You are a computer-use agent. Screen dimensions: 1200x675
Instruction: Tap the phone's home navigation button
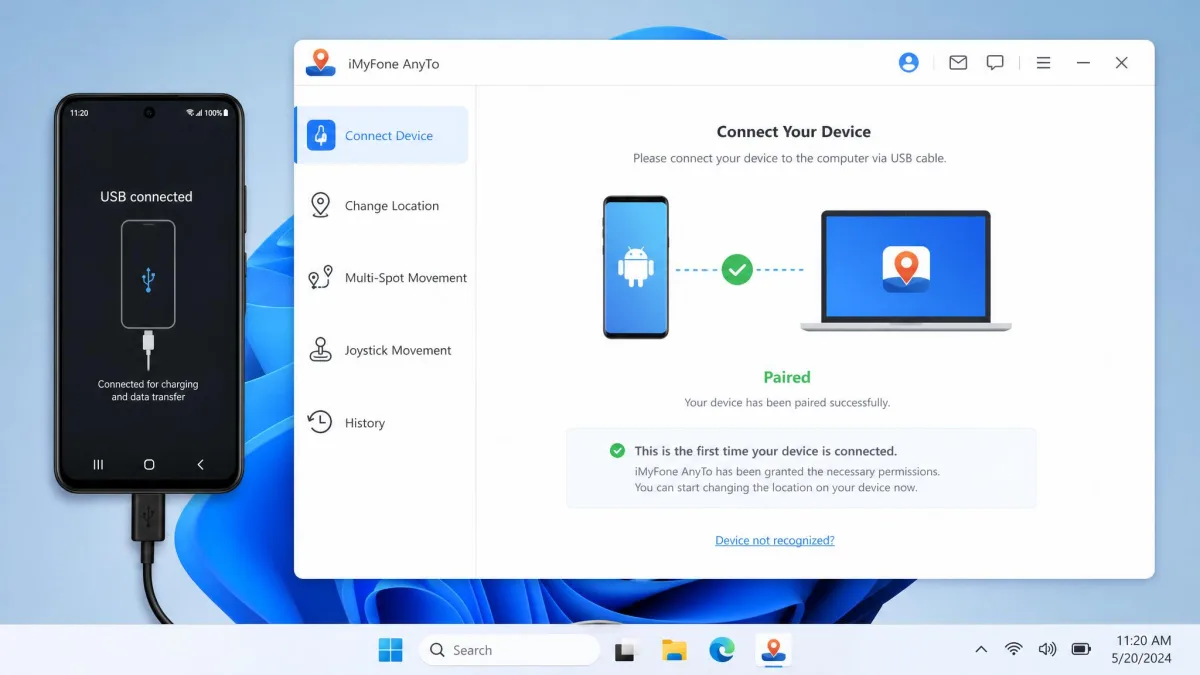pyautogui.click(x=149, y=464)
